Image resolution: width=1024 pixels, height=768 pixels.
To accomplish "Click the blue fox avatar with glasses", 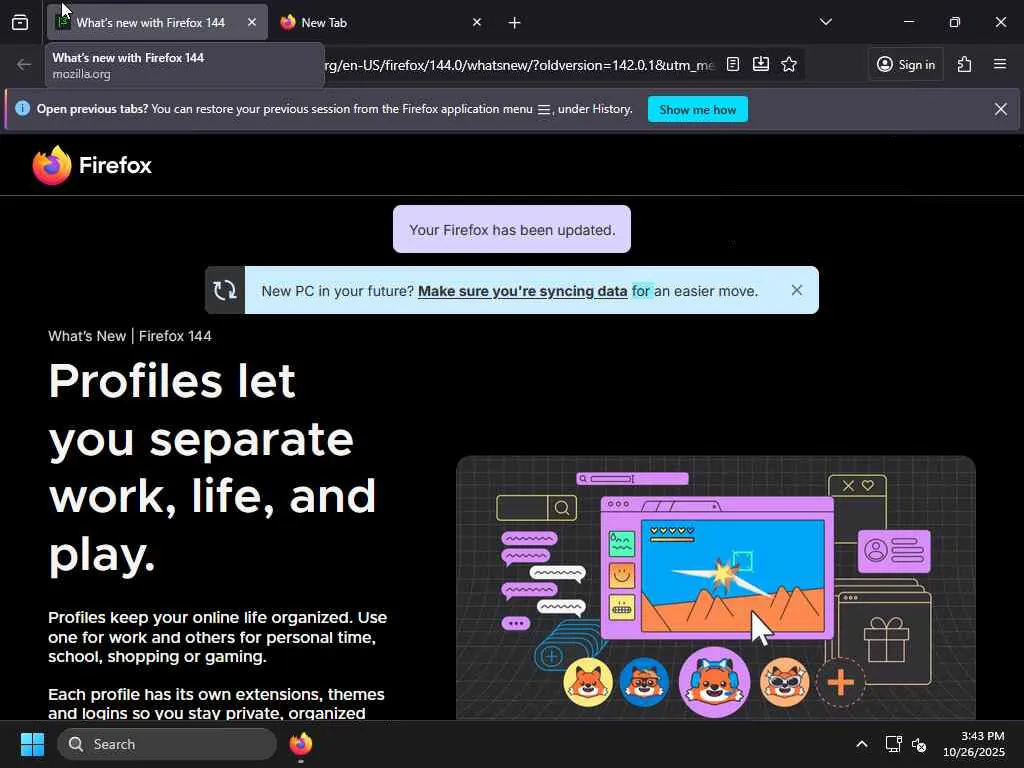I will [644, 682].
